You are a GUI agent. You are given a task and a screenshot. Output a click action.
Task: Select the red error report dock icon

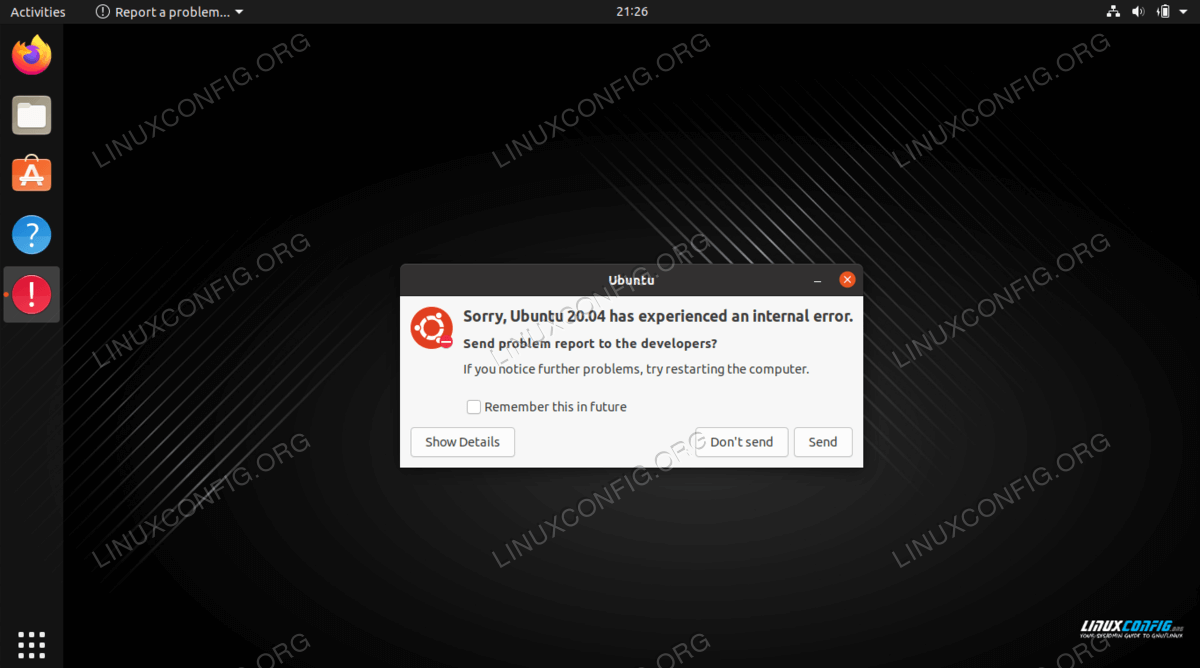[x=32, y=294]
